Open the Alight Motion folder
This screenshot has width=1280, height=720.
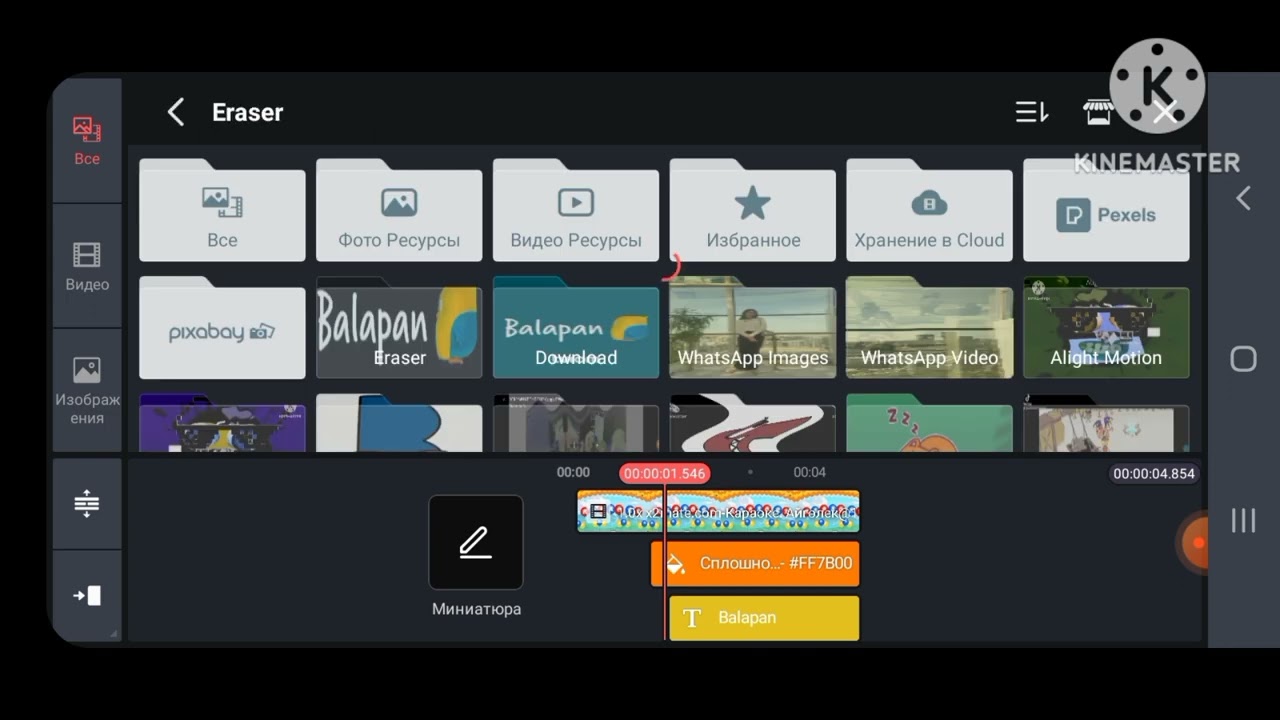[x=1107, y=328]
